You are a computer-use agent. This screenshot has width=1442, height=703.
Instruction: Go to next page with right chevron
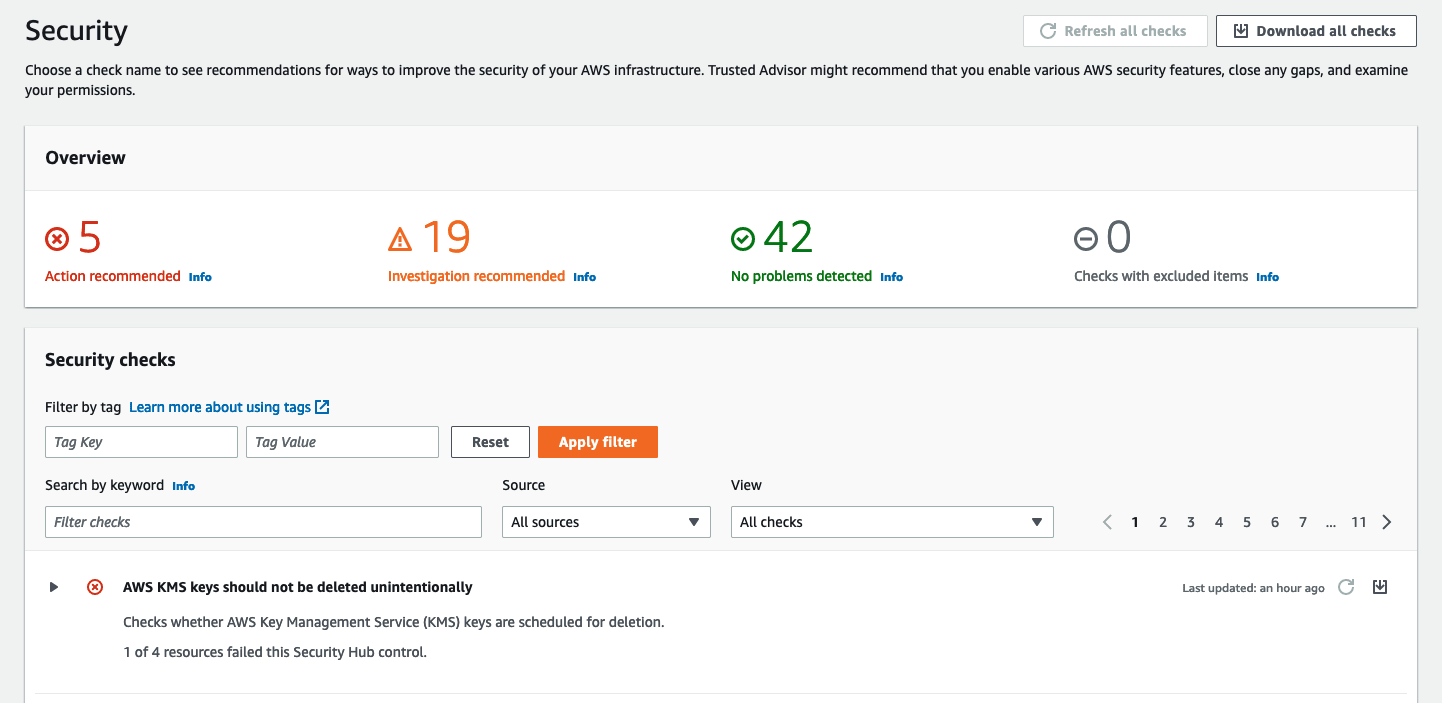(1387, 522)
